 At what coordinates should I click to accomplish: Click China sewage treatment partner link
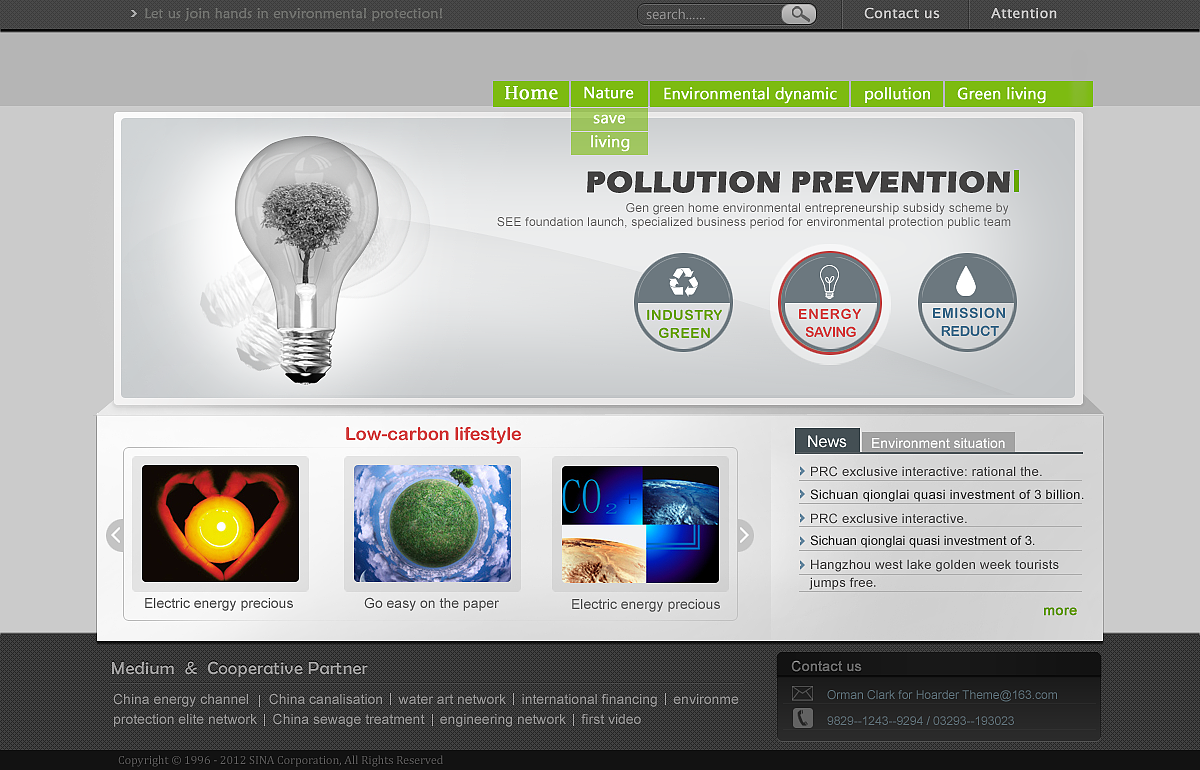(349, 719)
